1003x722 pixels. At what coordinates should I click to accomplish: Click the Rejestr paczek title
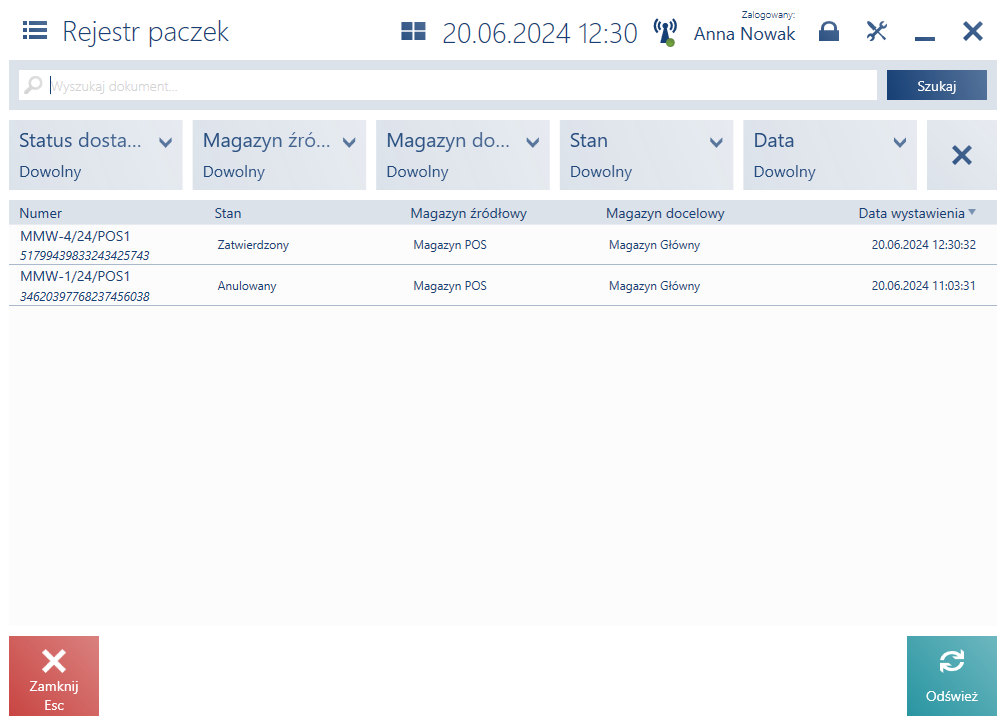pos(145,32)
